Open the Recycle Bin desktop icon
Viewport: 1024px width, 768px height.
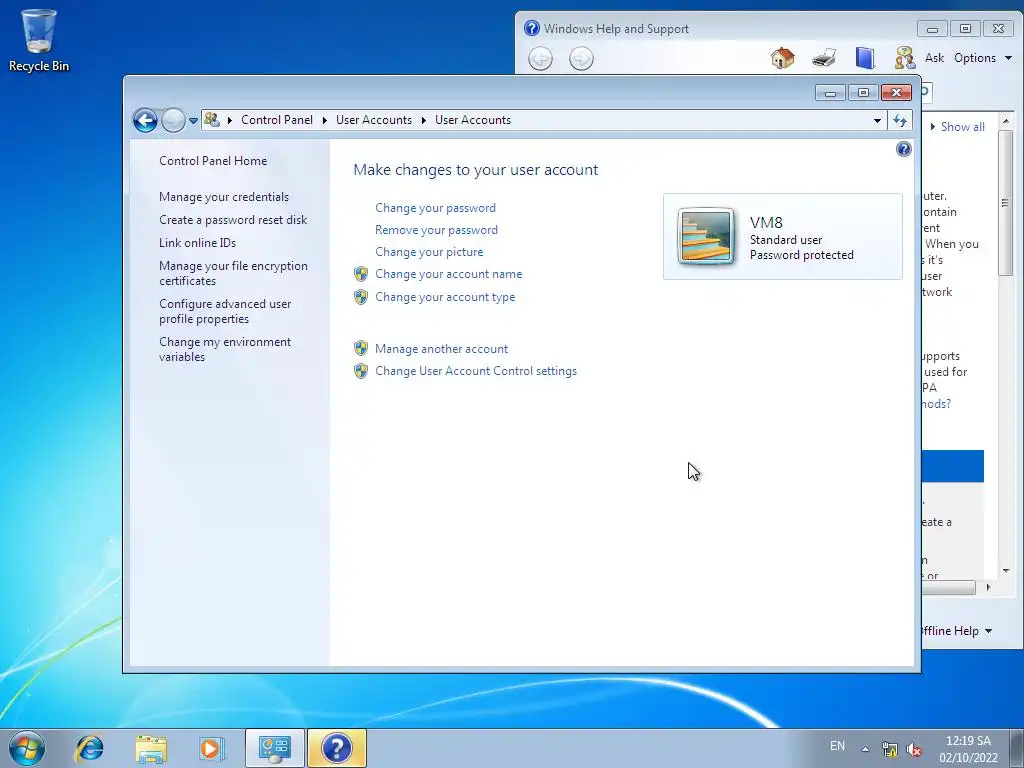click(x=39, y=40)
